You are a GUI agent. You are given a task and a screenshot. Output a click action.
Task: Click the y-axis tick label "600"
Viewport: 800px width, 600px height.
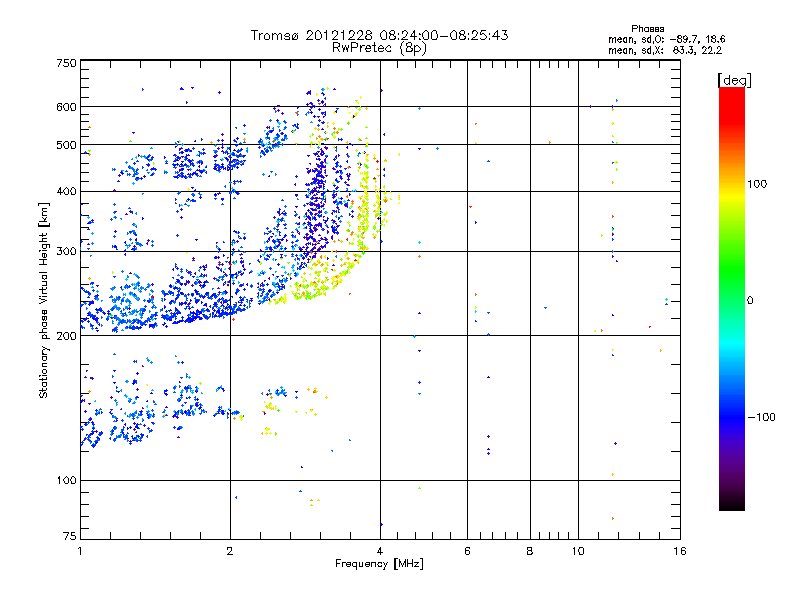[66, 107]
